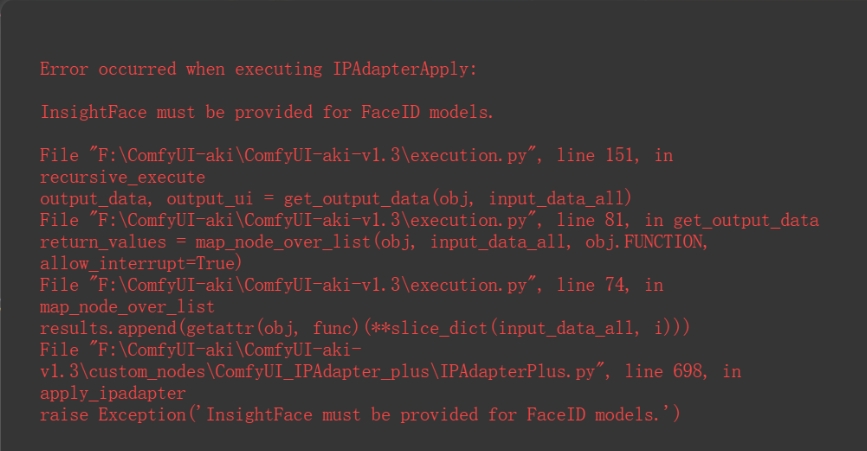Click the "results.append(getattr(obj, func)" code line
The width and height of the screenshot is (867, 451).
365,328
